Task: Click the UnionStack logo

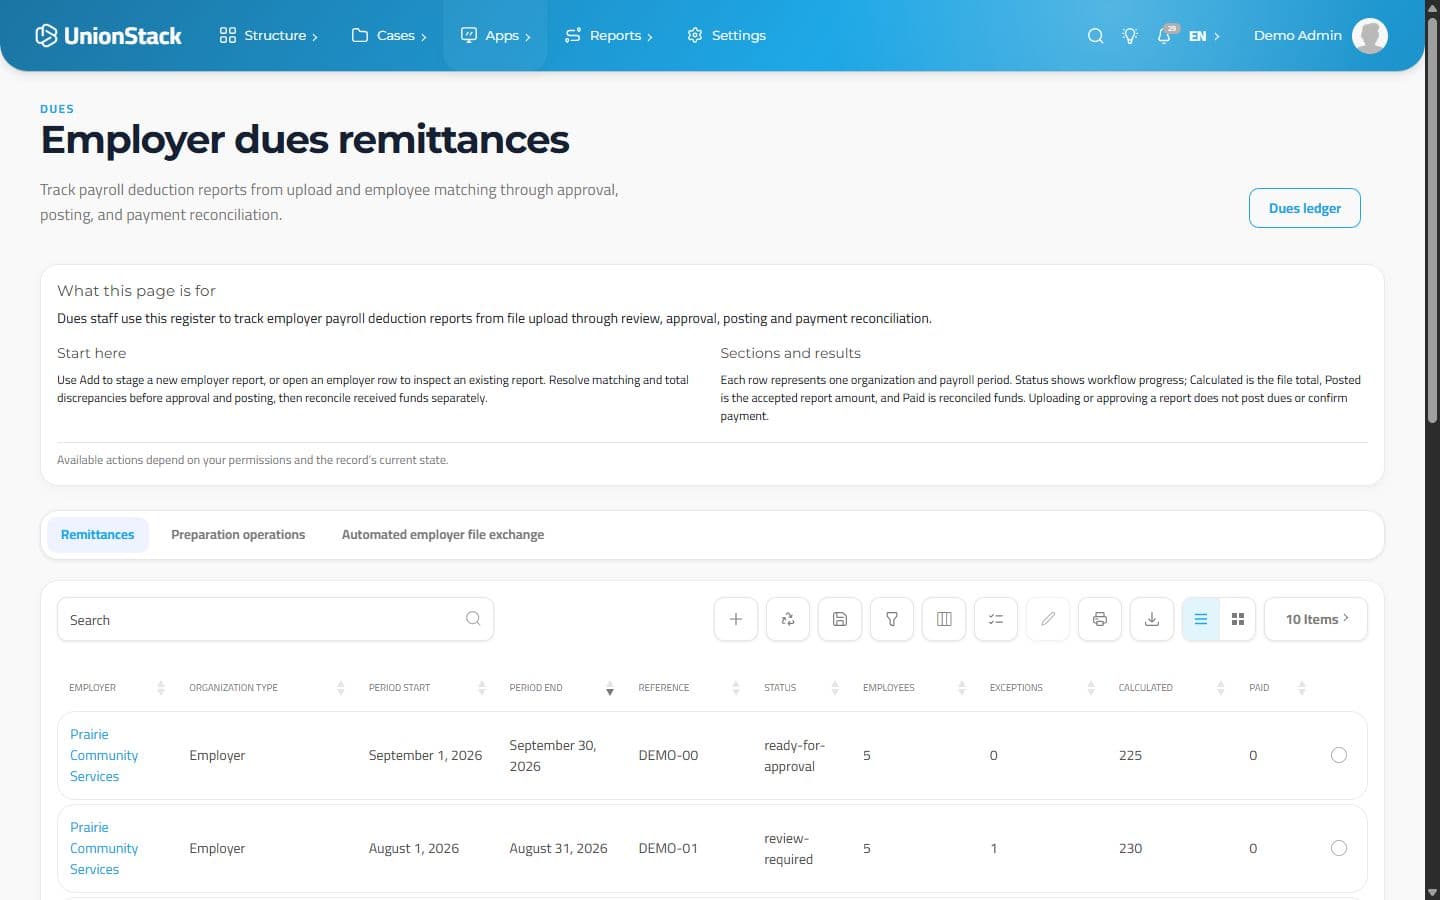Action: (x=108, y=36)
